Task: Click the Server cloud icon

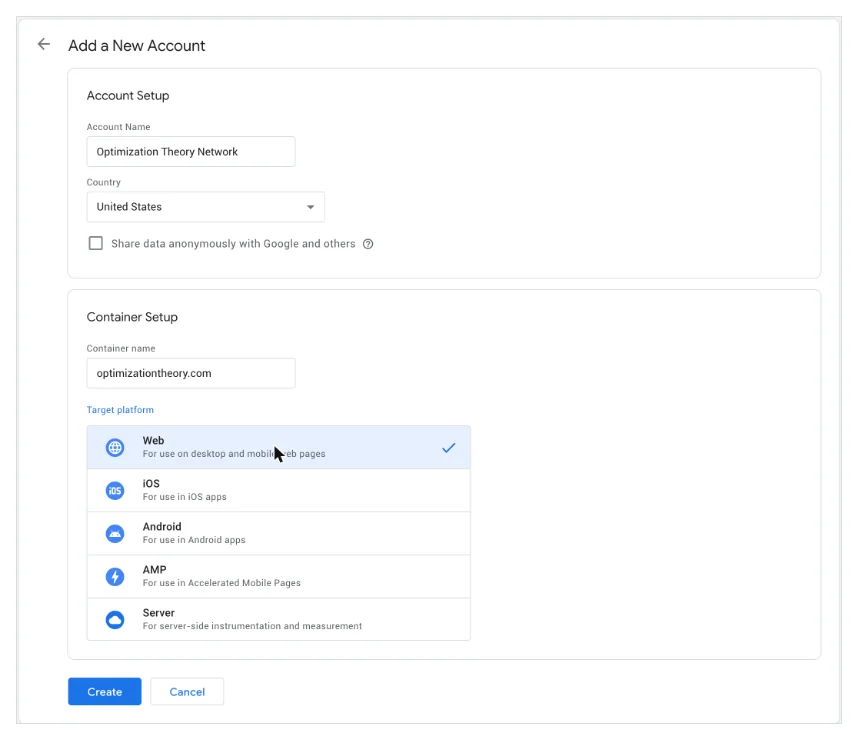Action: tap(115, 620)
